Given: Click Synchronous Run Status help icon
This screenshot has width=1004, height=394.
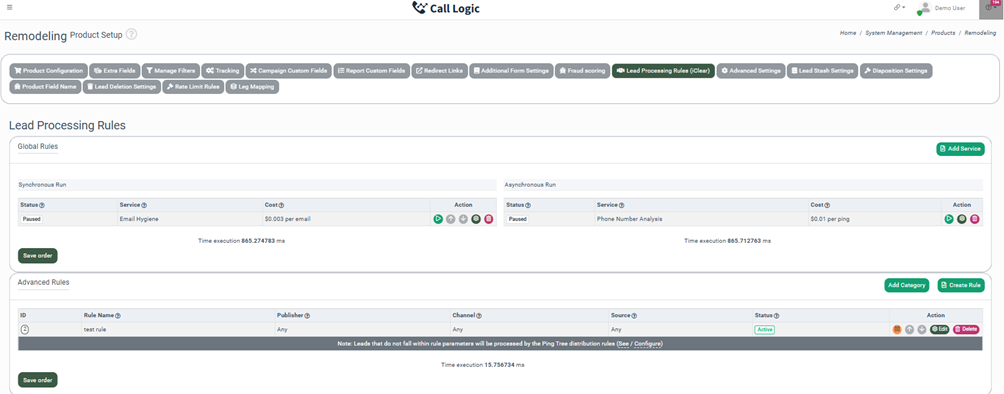Looking at the screenshot, I should coord(42,206).
